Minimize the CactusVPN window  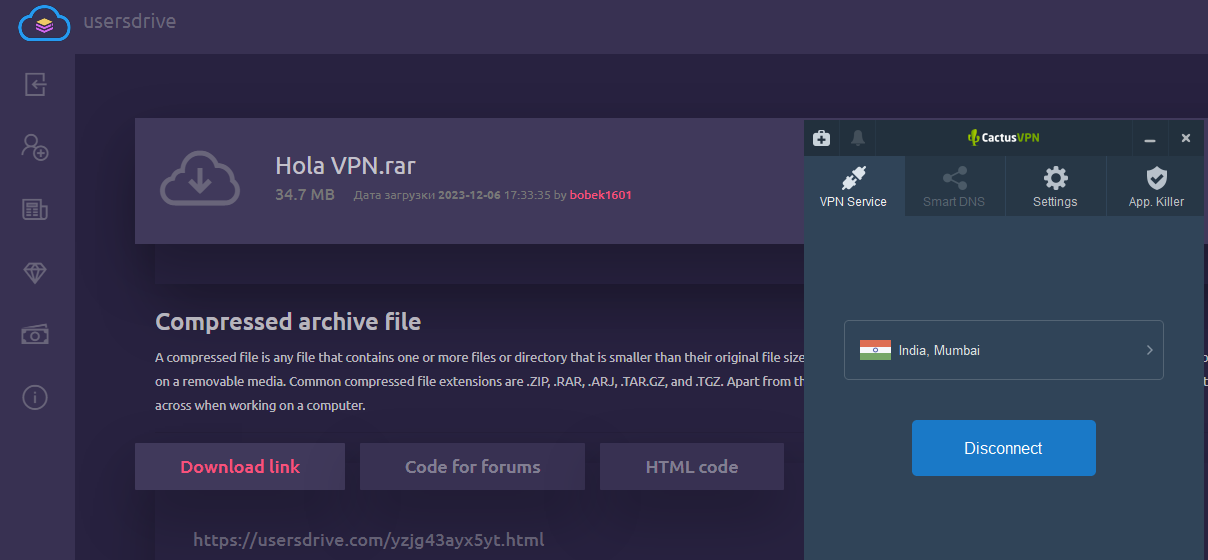pyautogui.click(x=1150, y=138)
